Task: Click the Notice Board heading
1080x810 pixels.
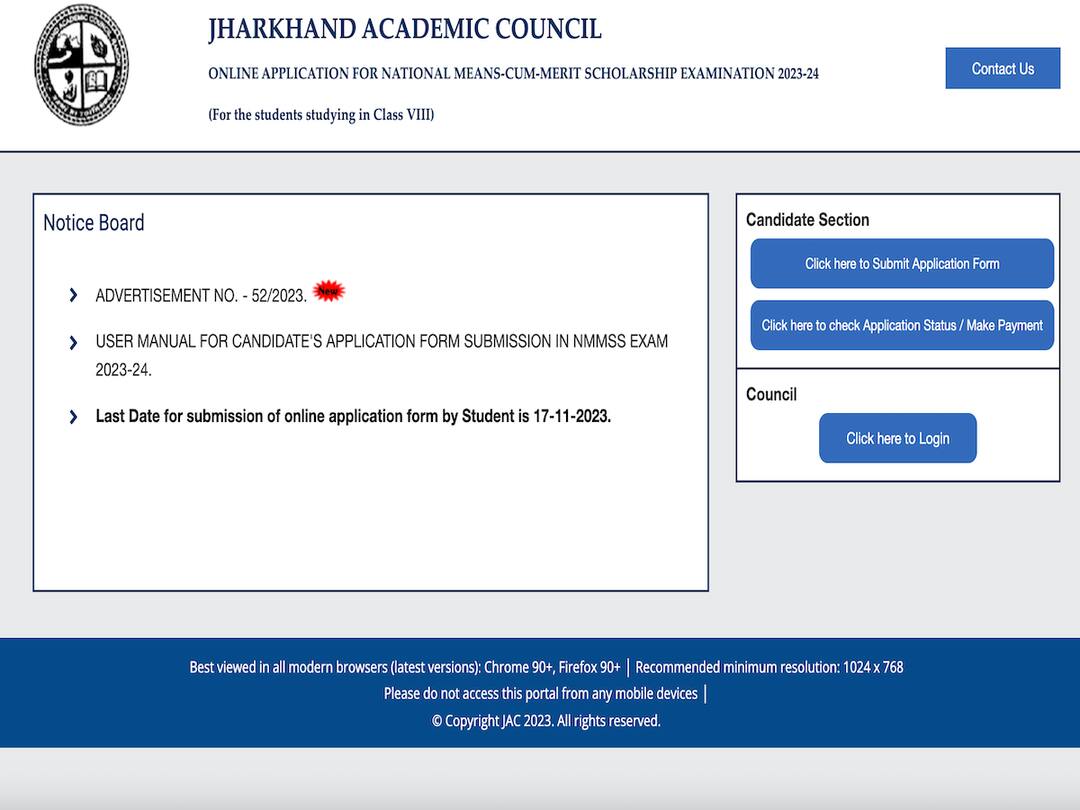Action: 93,223
